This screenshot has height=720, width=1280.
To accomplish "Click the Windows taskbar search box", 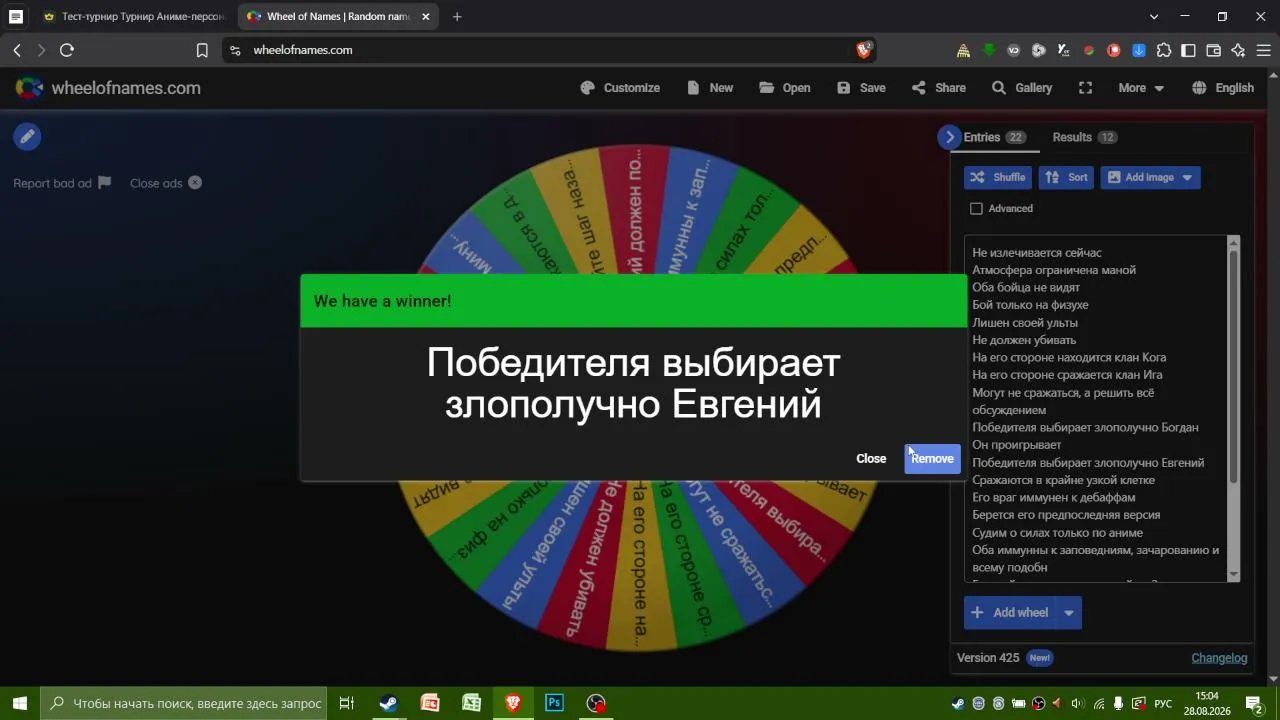I will point(185,703).
